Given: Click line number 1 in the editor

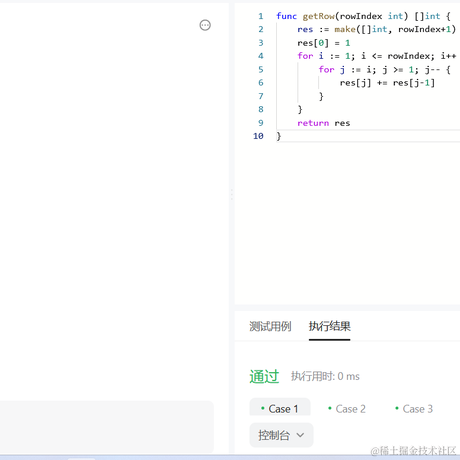Looking at the screenshot, I should point(261,16).
